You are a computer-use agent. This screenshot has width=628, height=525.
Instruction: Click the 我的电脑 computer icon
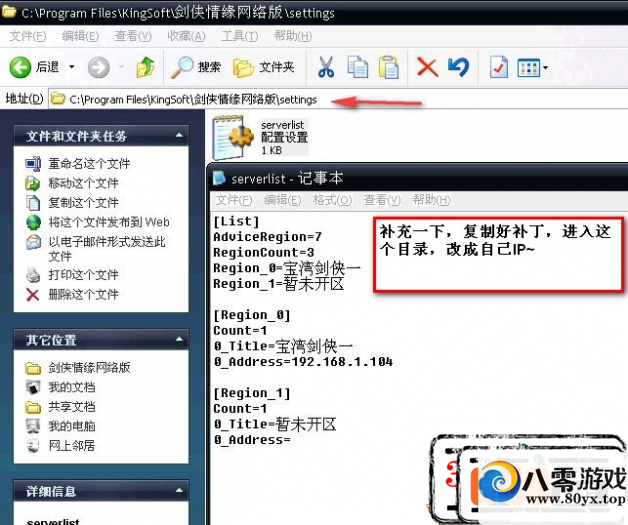[33, 426]
